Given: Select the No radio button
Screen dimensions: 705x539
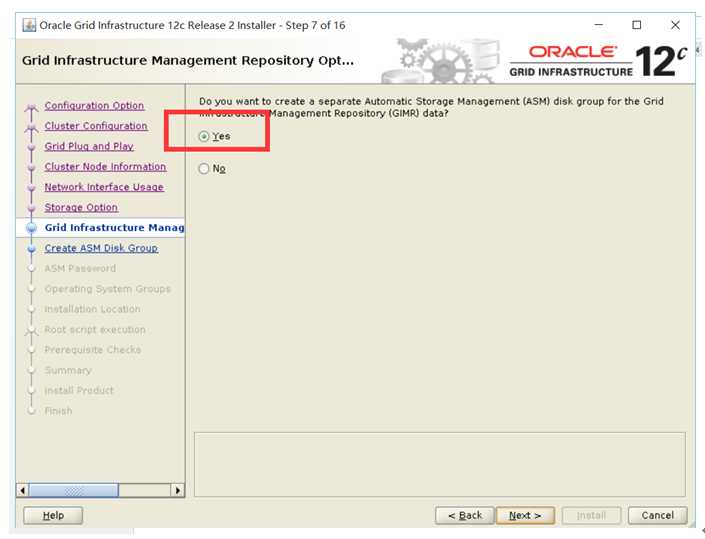Looking at the screenshot, I should (204, 169).
